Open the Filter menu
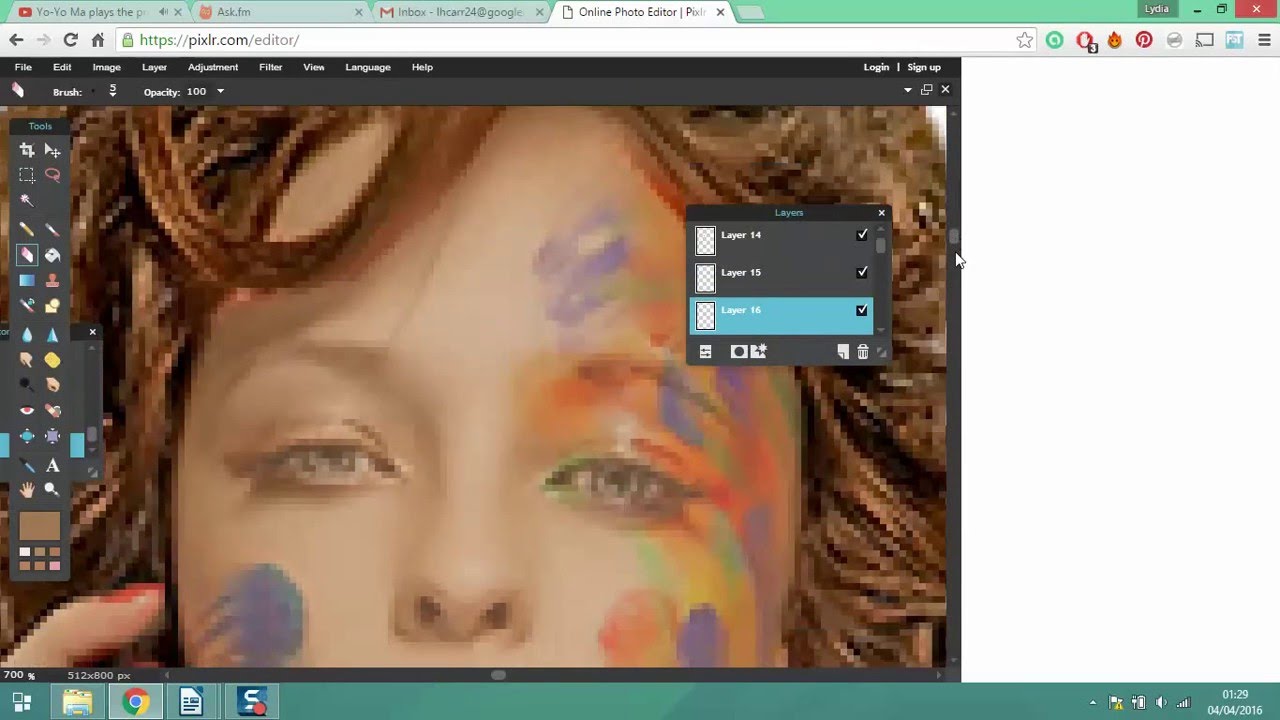 pos(270,67)
